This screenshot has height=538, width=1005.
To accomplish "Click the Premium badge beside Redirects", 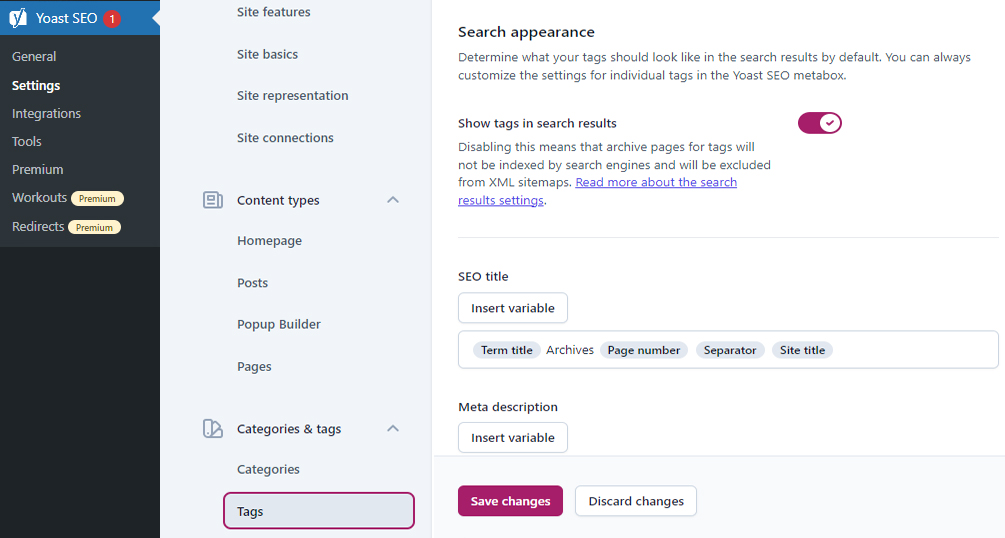I will [x=94, y=228].
